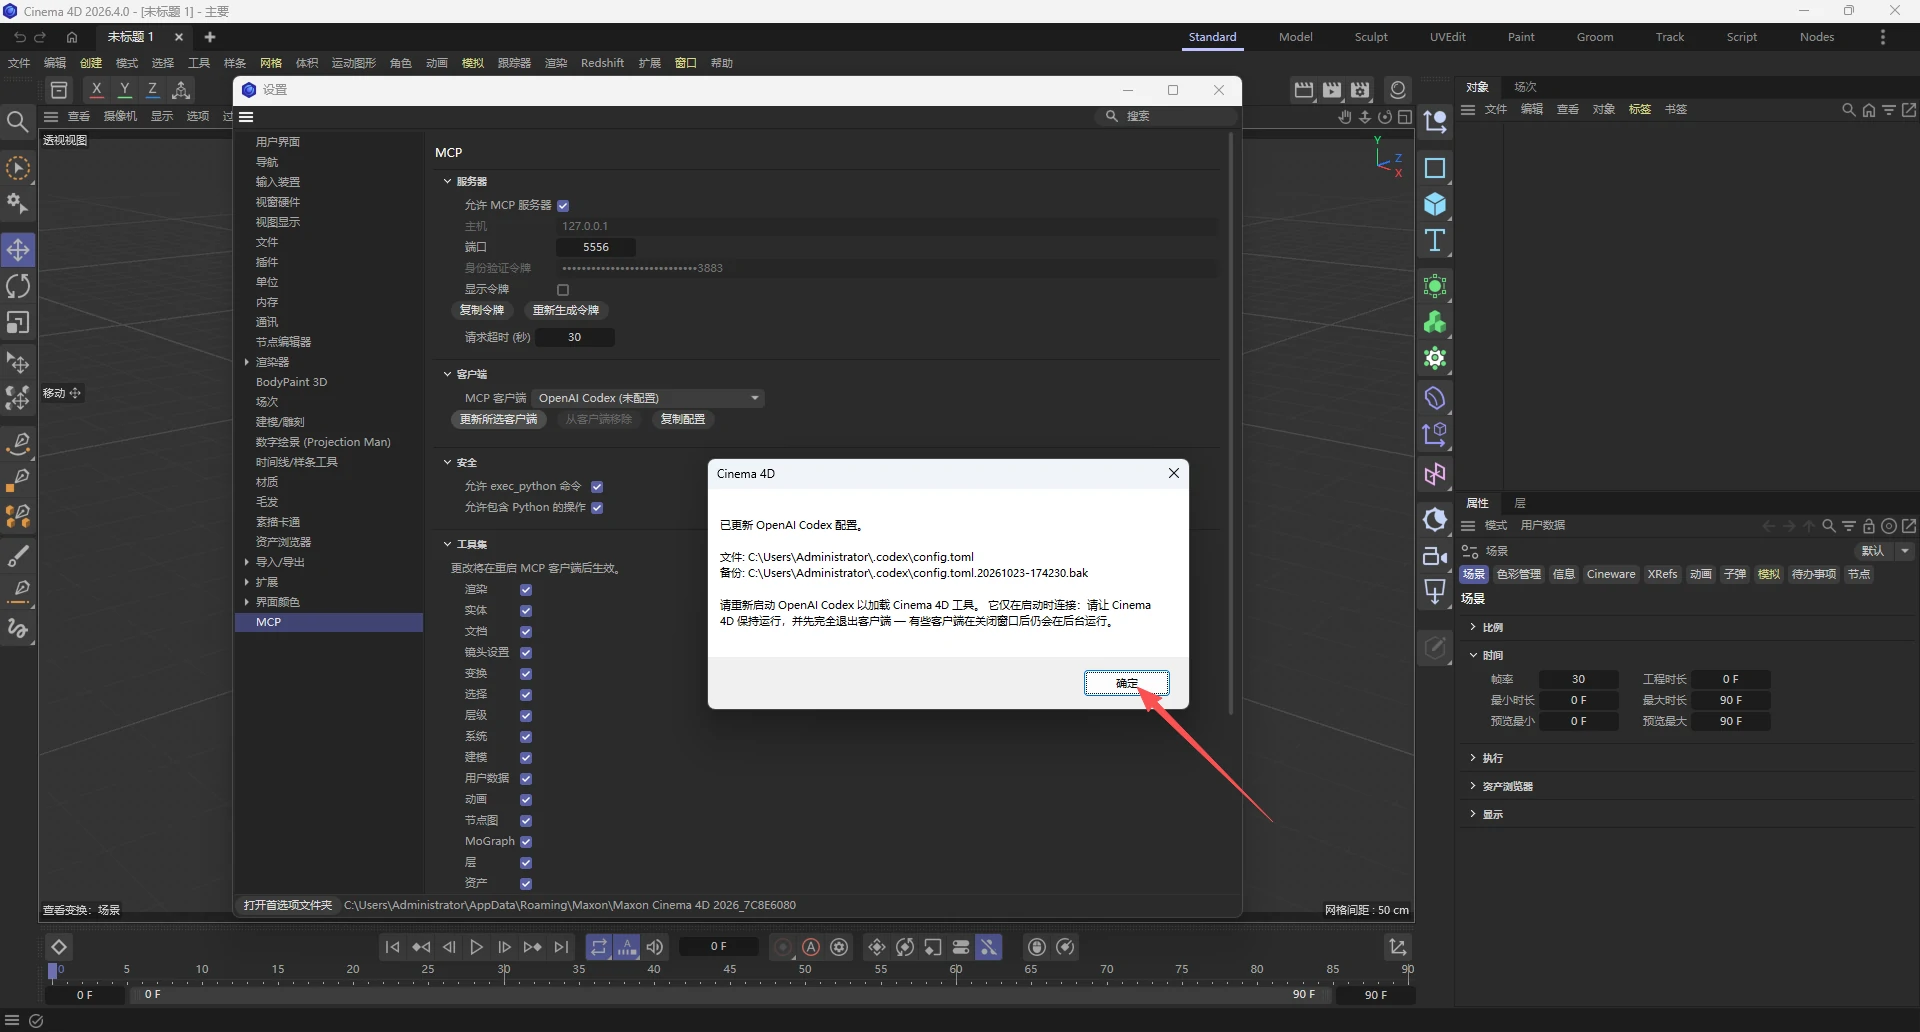Open the MCP client OpenAI Codex dropdown
Screen dimensions: 1920x1032
pos(648,398)
